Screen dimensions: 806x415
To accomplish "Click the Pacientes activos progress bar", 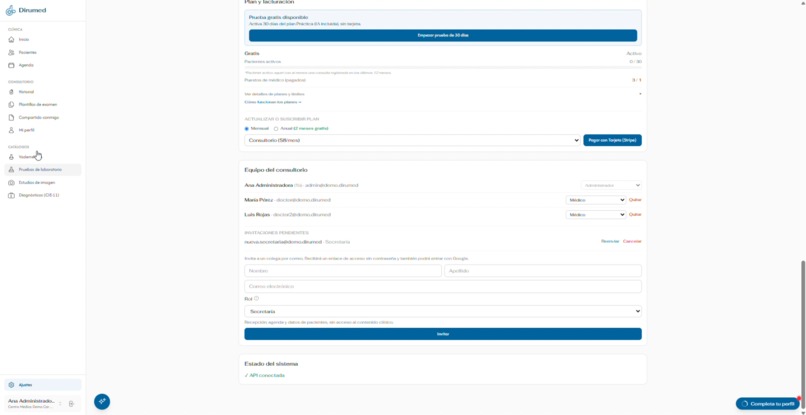I will 443,67.
